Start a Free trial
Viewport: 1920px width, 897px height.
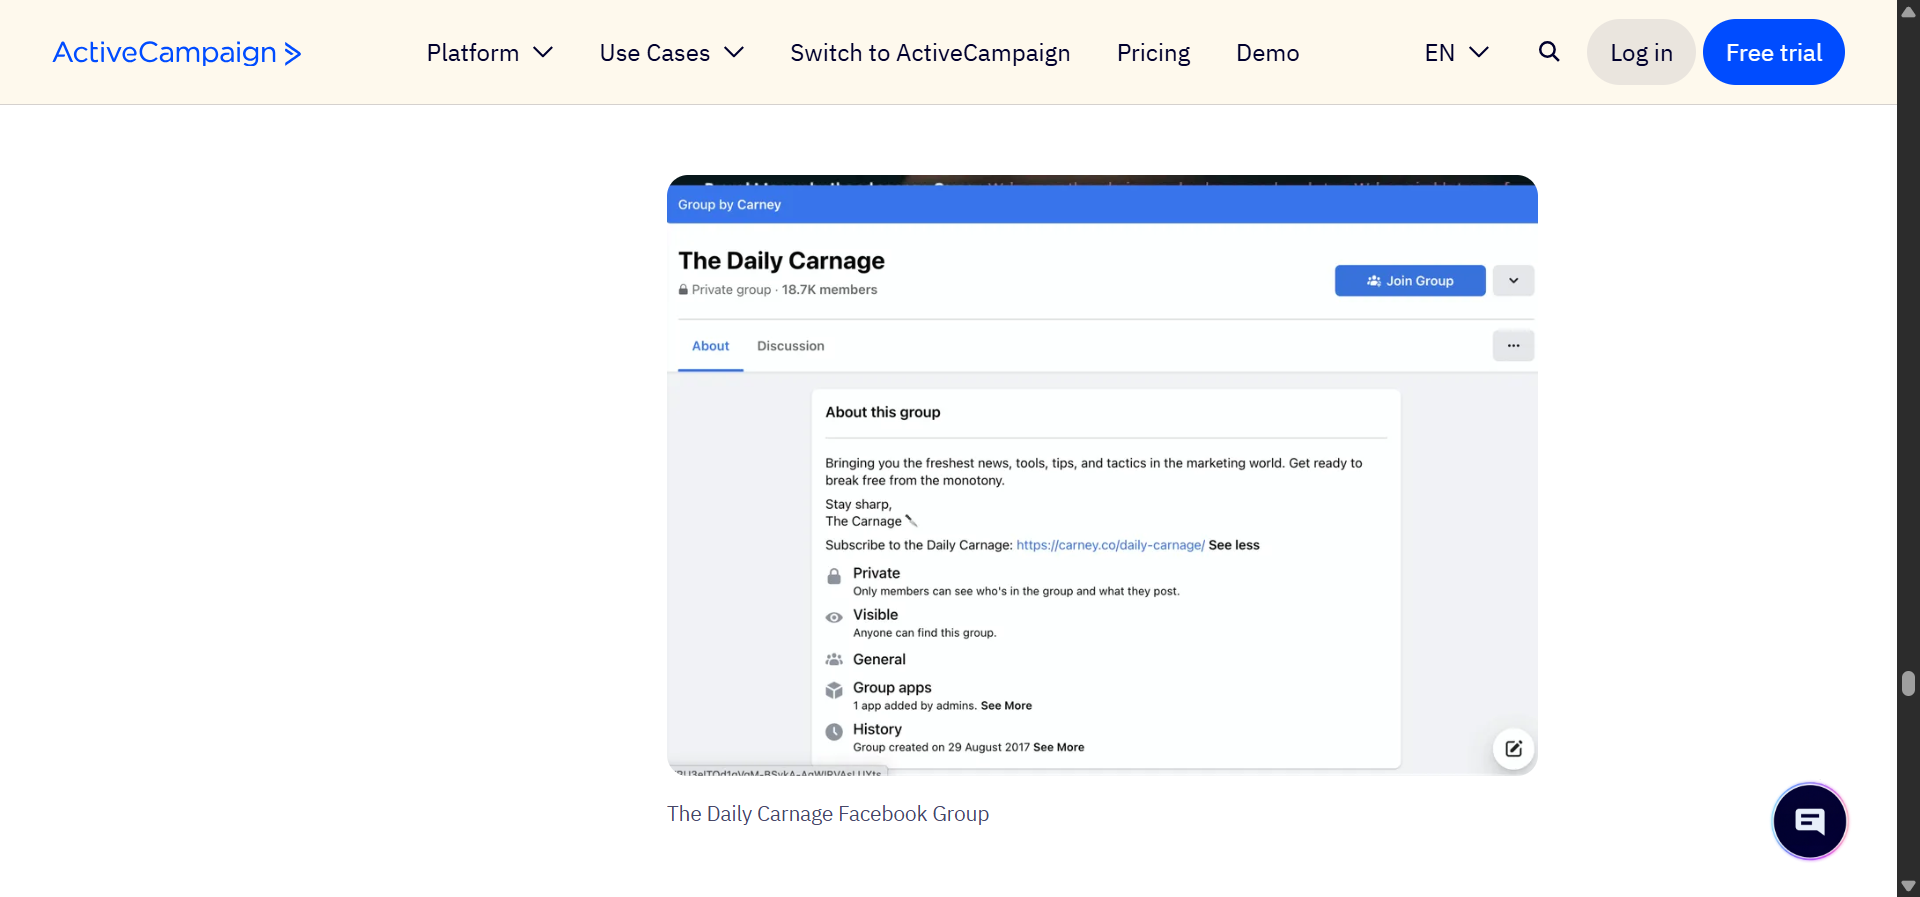(1774, 52)
